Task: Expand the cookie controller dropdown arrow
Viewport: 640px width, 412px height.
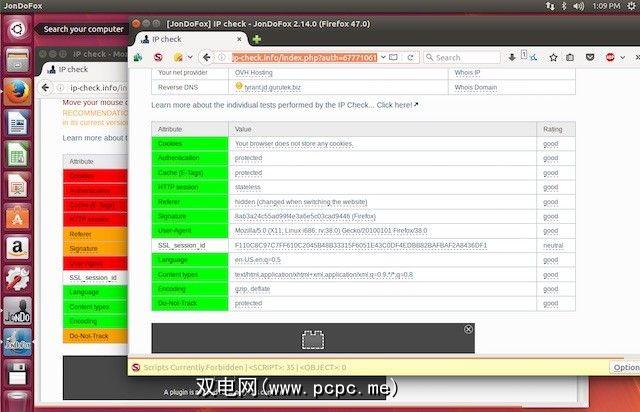Action: (x=190, y=58)
